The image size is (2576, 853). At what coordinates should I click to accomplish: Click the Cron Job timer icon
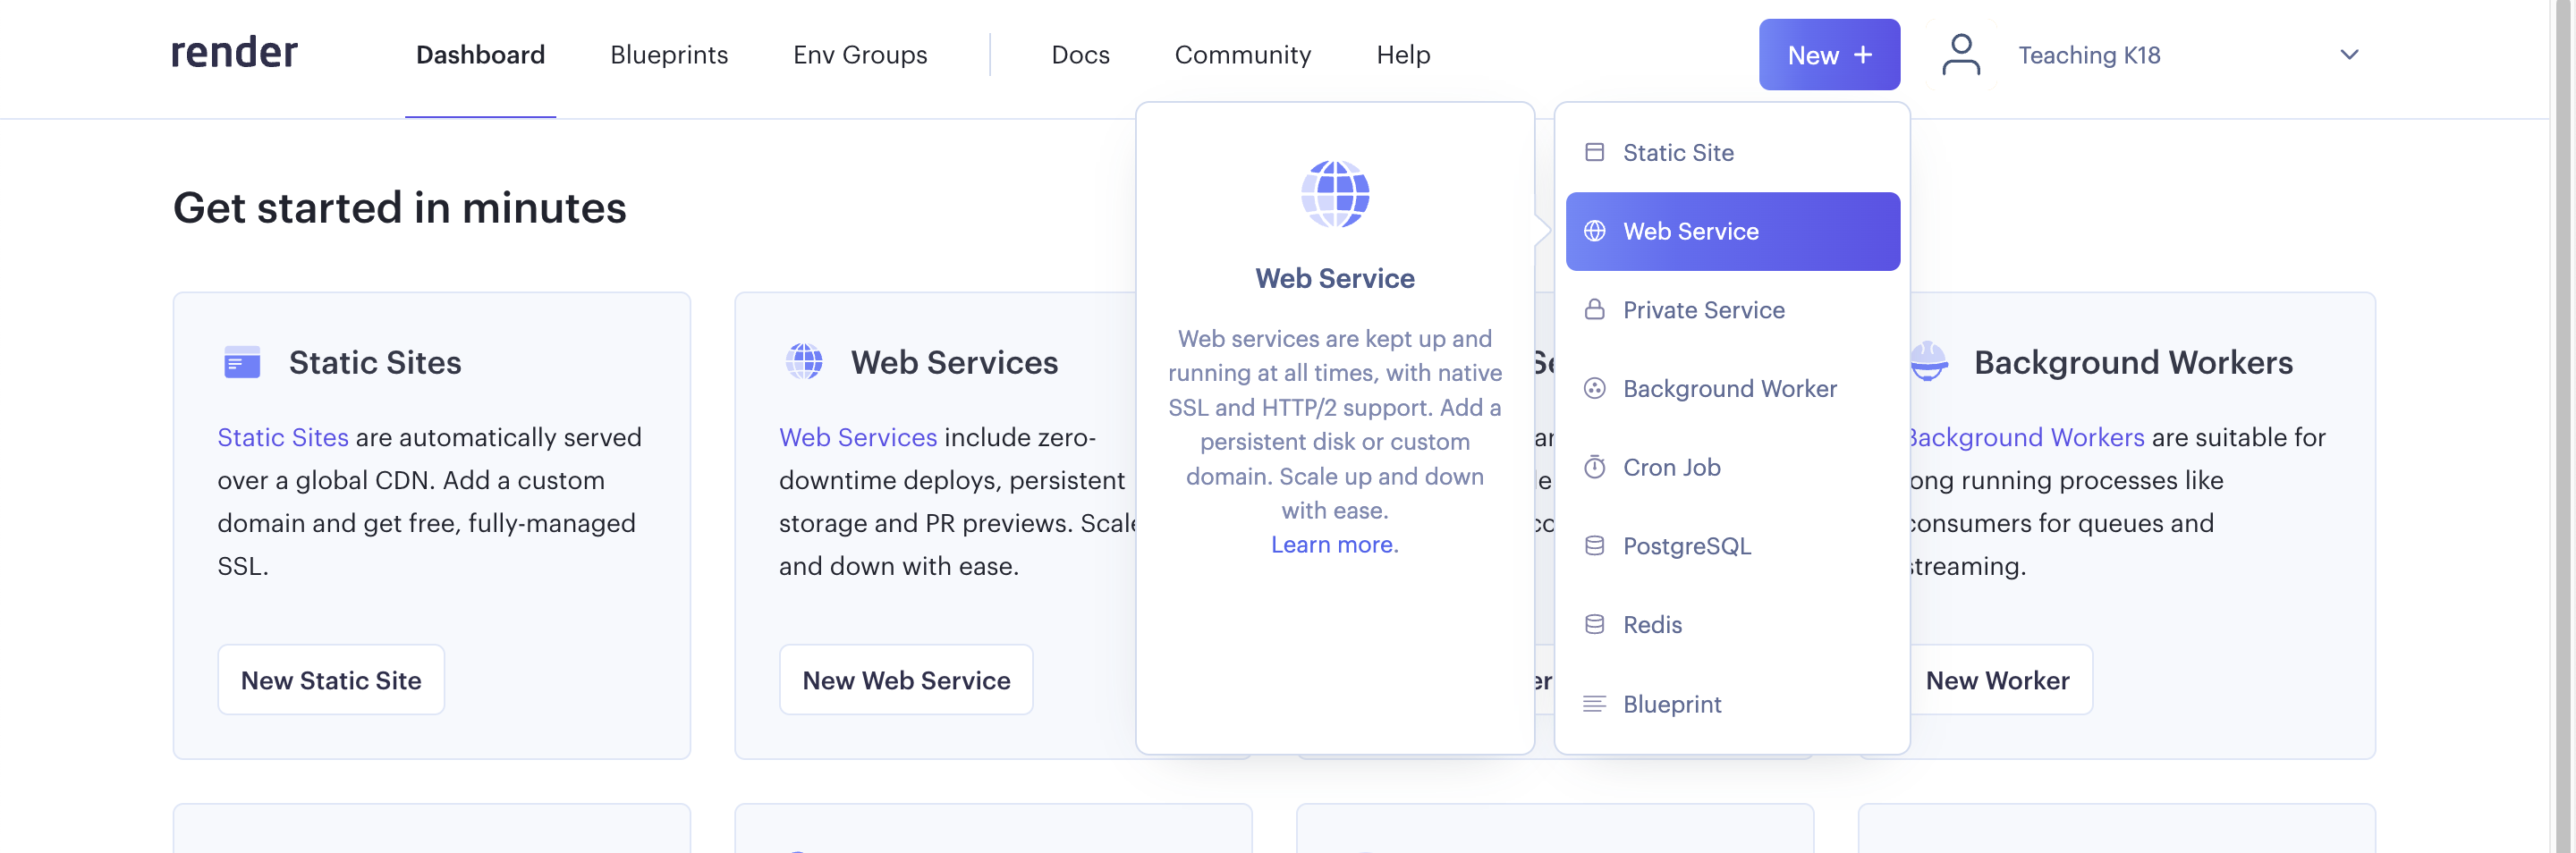coord(1594,467)
